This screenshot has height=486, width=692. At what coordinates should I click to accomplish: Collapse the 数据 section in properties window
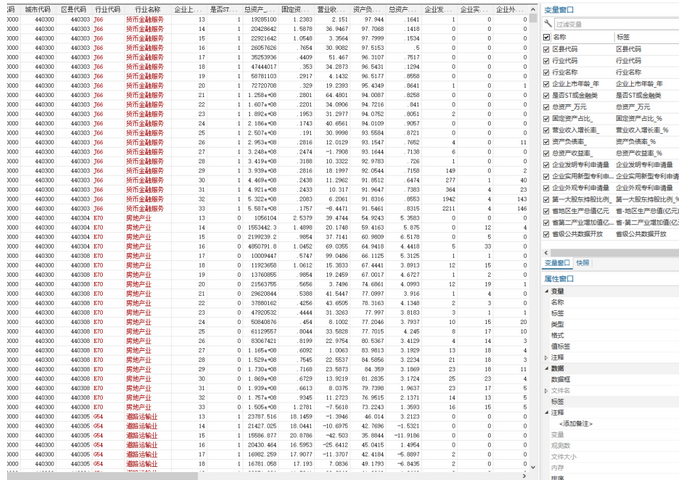pos(546,369)
